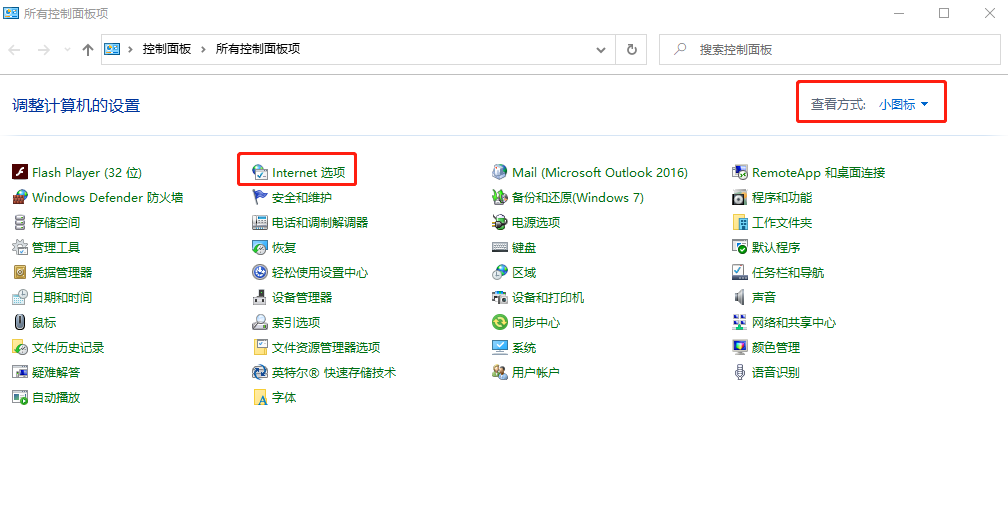
Task: Click the Mail (Microsoft Outlook 2016) icon
Action: click(500, 172)
